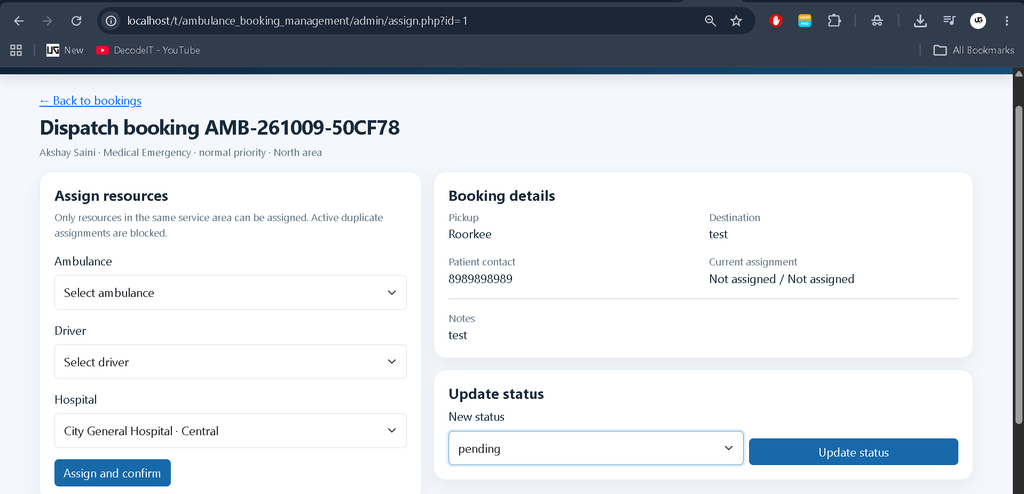Open the Extensions puzzle piece menu
1024x494 pixels.
tap(834, 21)
